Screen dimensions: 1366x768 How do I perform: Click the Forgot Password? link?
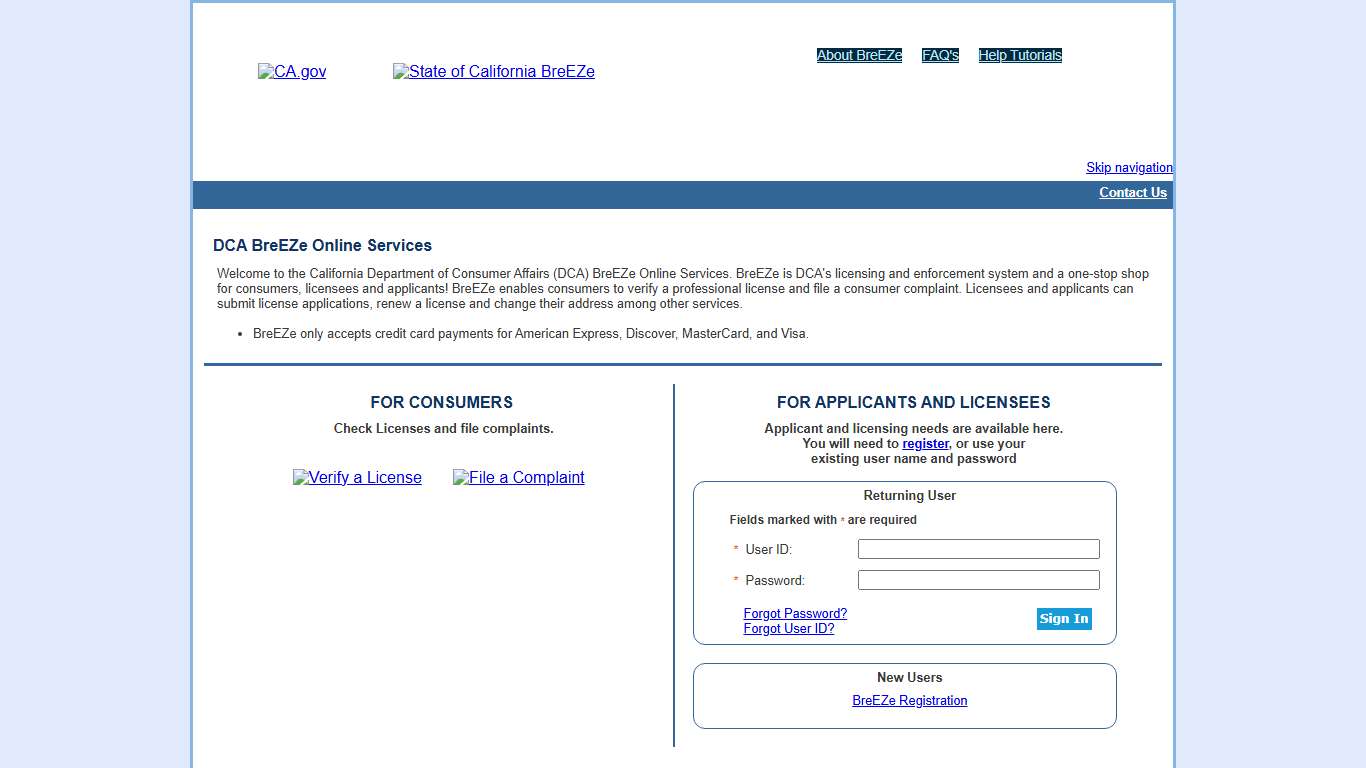coord(795,614)
